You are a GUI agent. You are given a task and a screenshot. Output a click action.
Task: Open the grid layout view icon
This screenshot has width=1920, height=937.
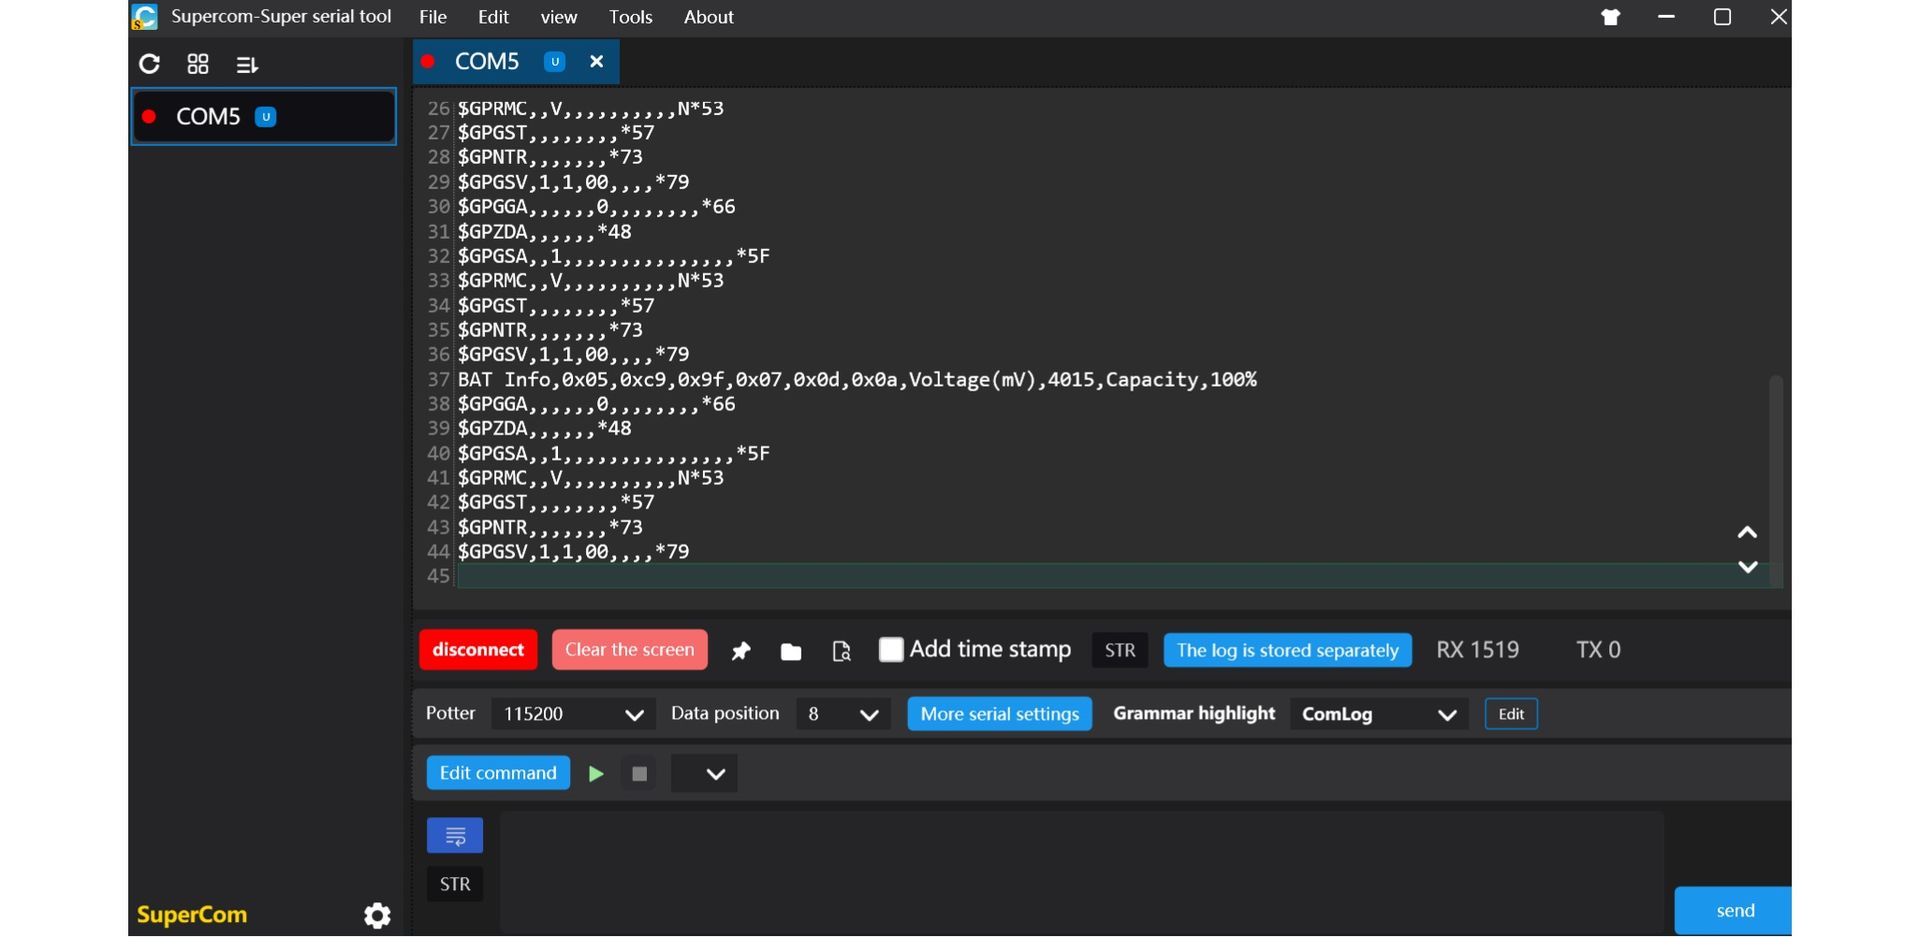pyautogui.click(x=198, y=65)
